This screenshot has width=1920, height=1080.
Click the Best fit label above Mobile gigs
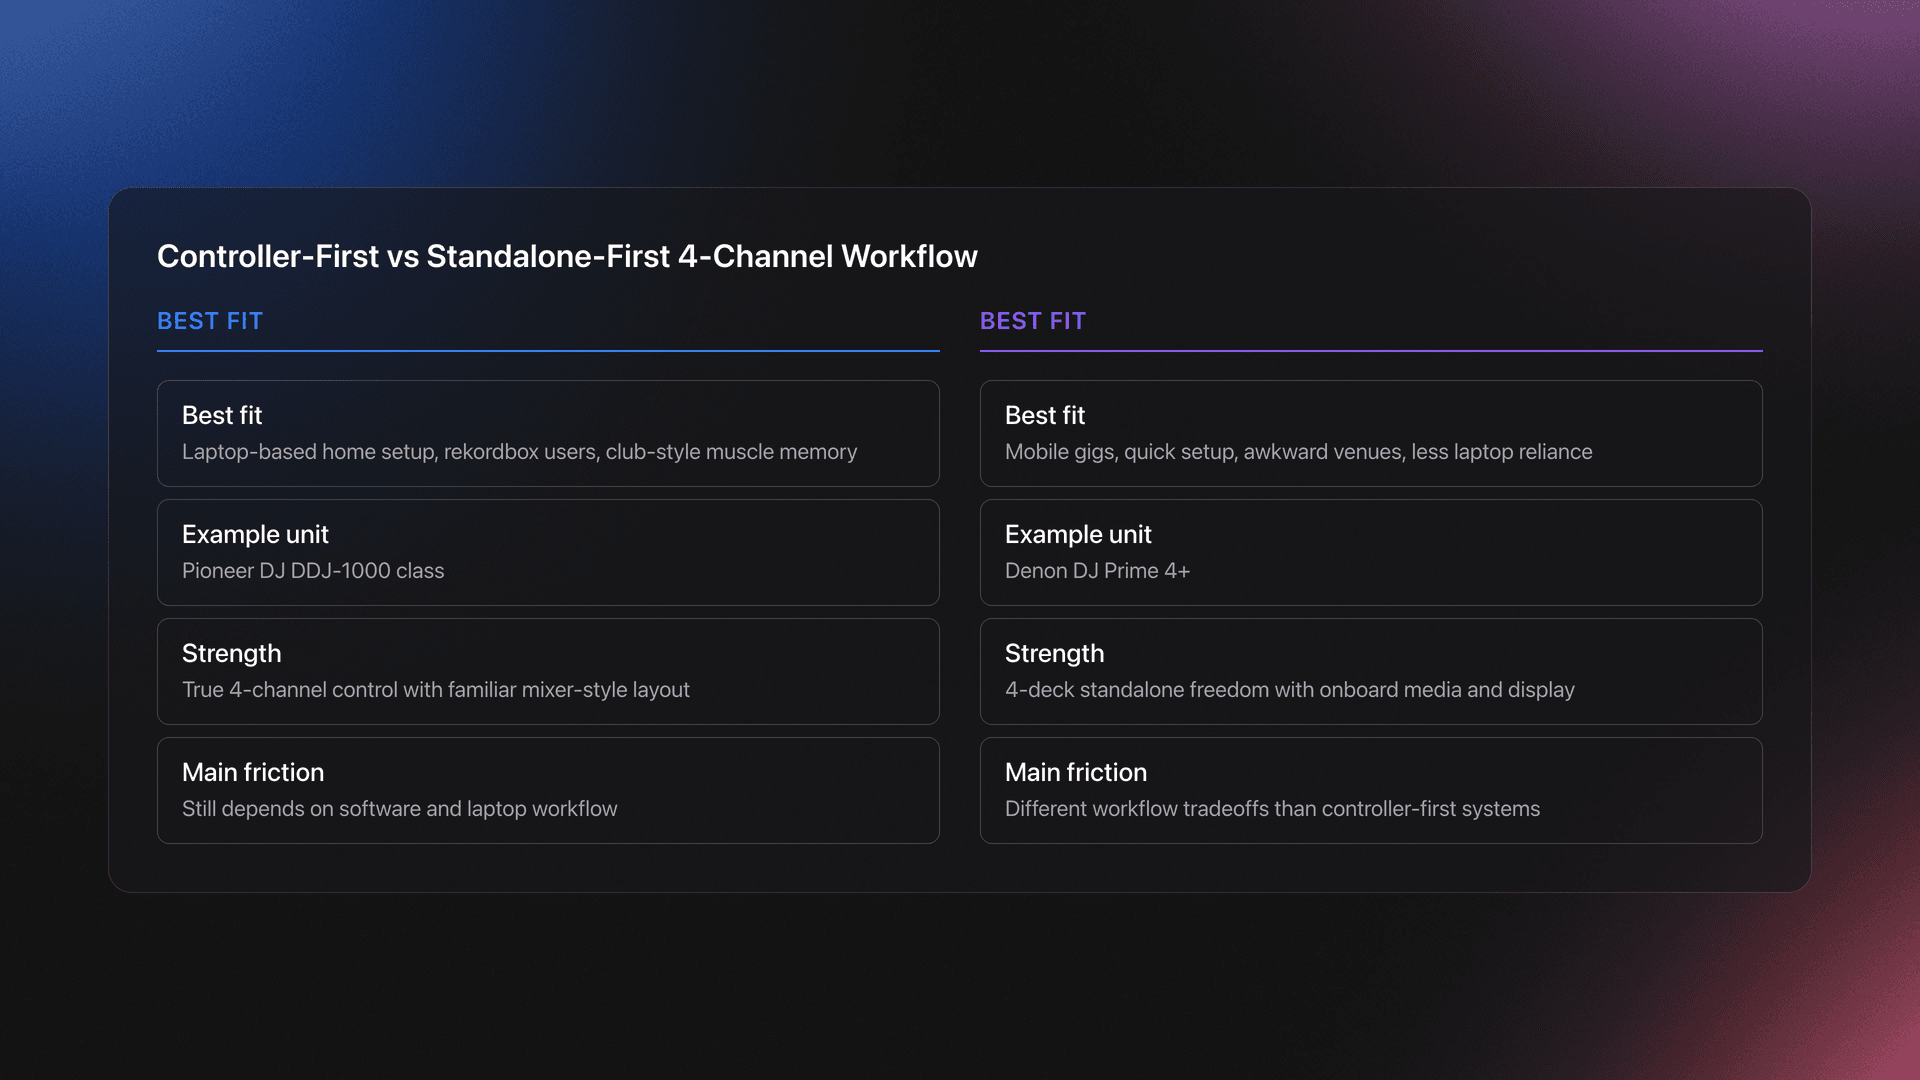1044,416
